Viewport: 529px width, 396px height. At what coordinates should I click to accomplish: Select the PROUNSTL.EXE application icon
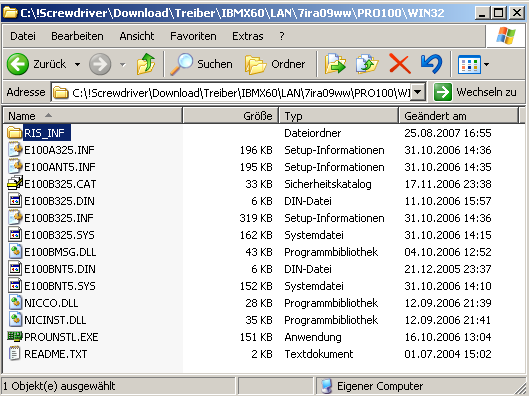(x=15, y=336)
